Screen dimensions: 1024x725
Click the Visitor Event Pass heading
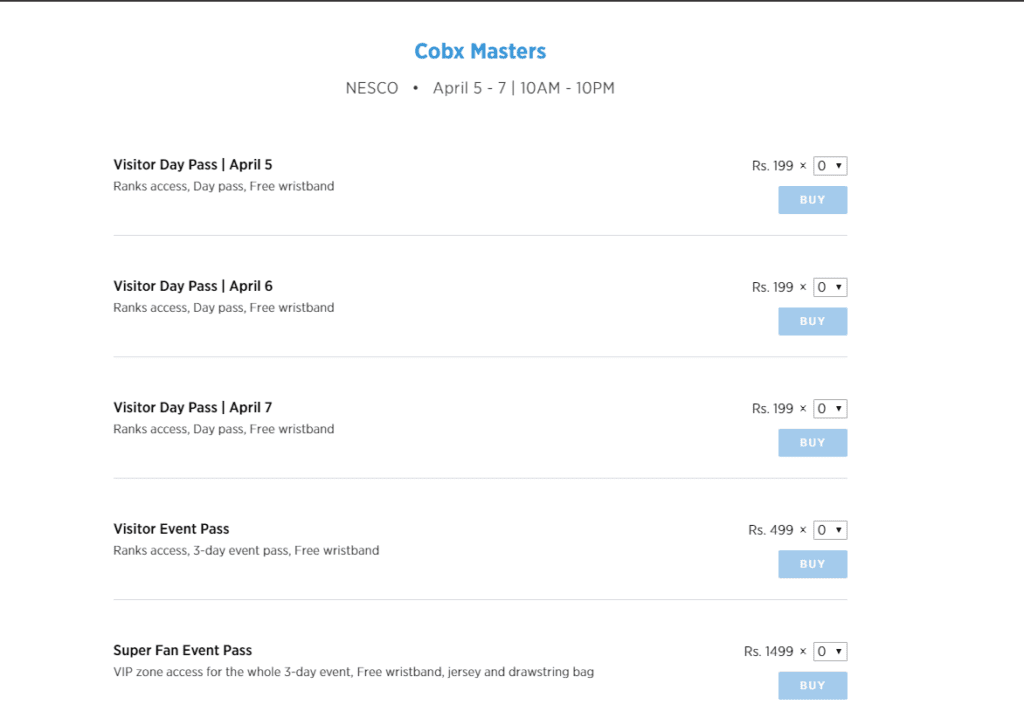tap(171, 529)
